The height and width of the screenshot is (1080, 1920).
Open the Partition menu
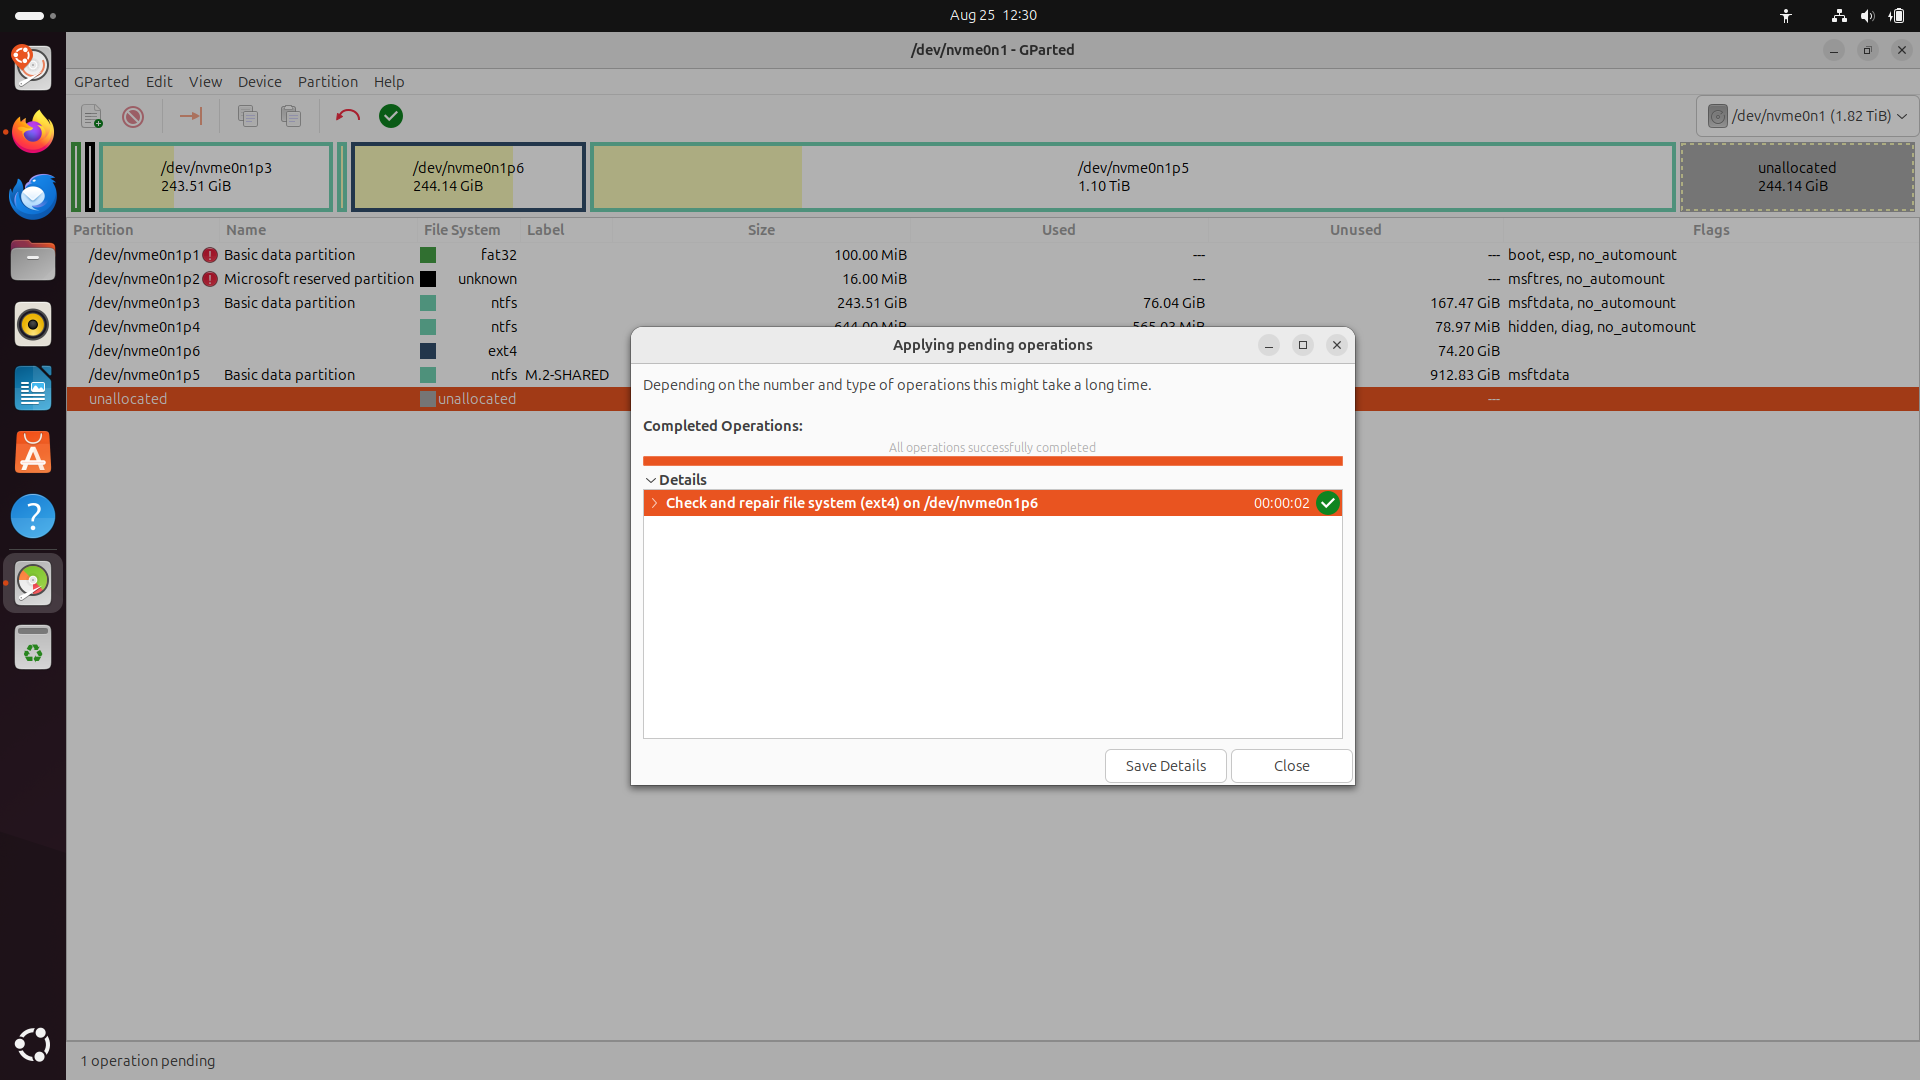pos(327,82)
